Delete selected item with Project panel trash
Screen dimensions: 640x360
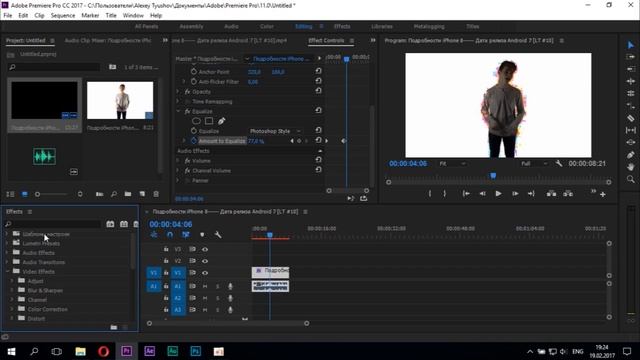click(156, 194)
